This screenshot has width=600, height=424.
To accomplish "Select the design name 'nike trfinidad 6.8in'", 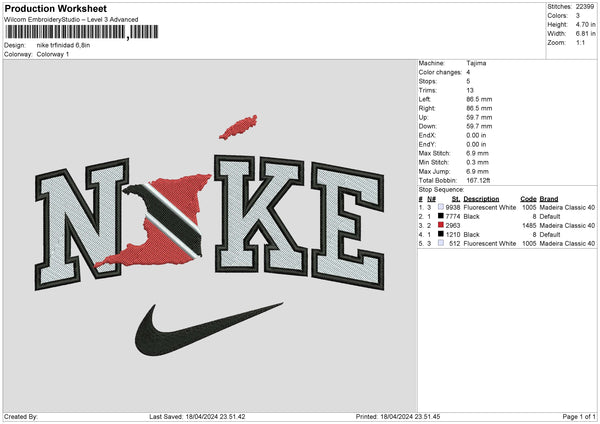I will (x=63, y=45).
